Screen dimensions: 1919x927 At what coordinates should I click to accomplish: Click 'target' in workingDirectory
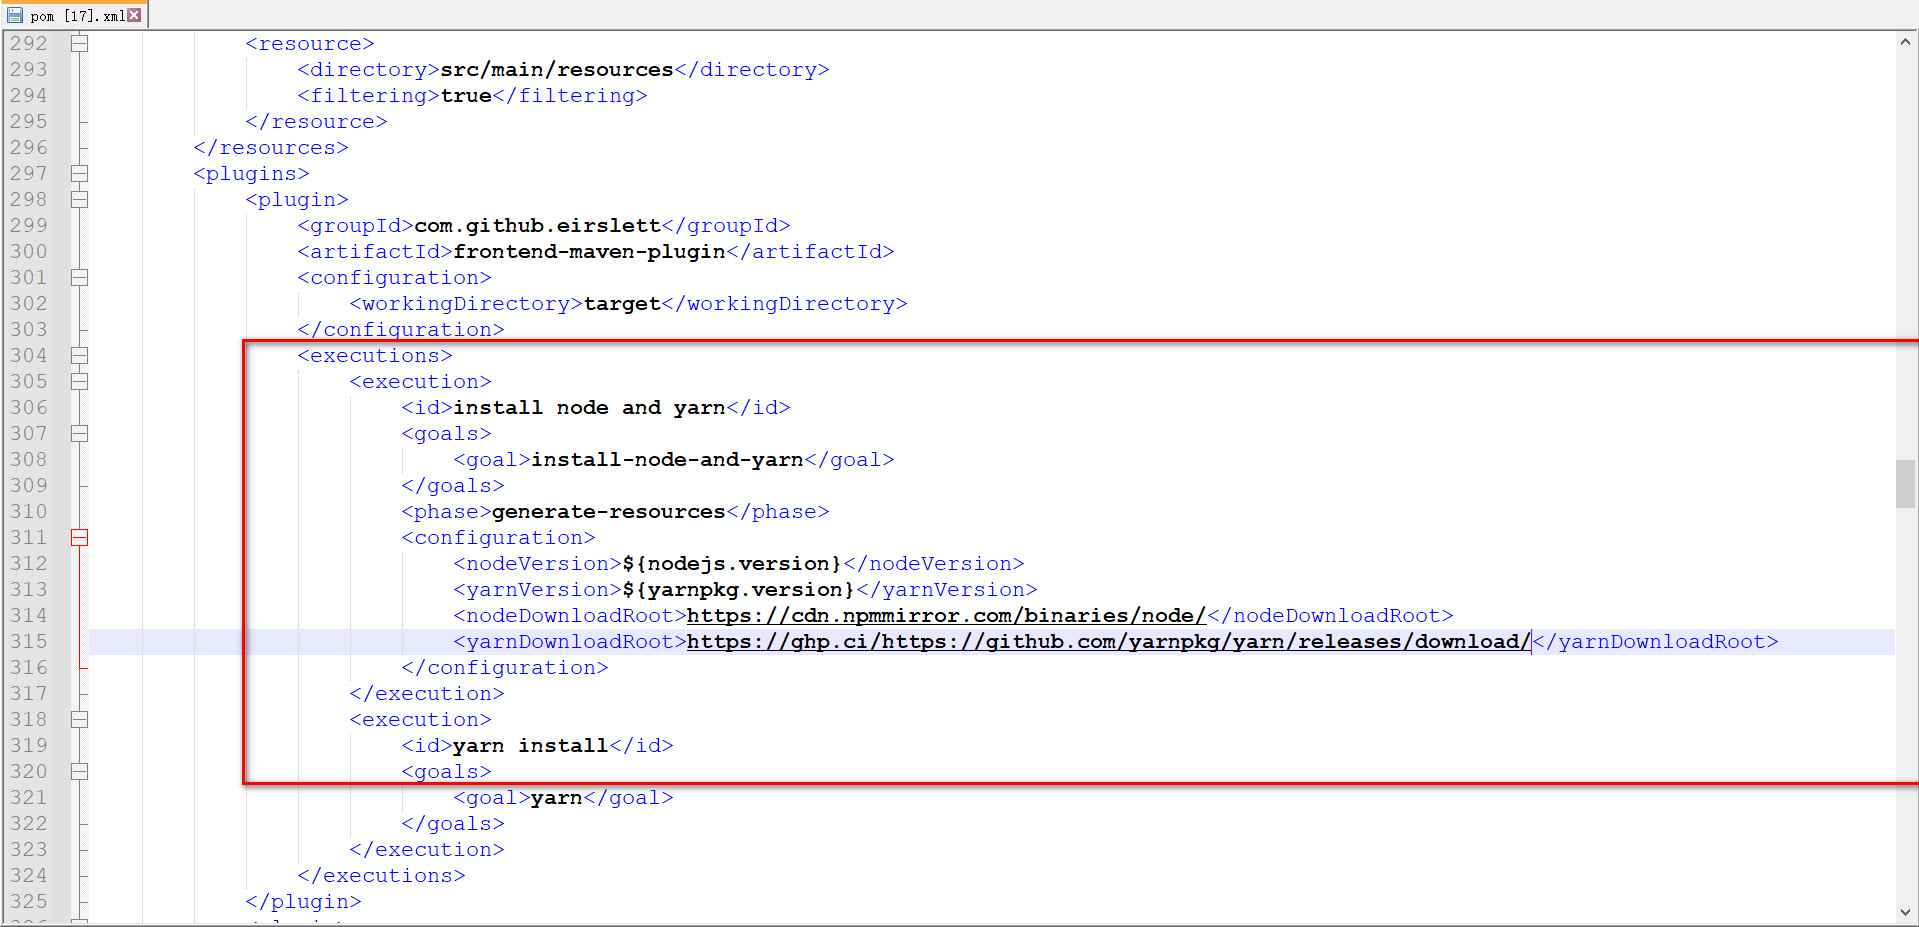tap(622, 304)
